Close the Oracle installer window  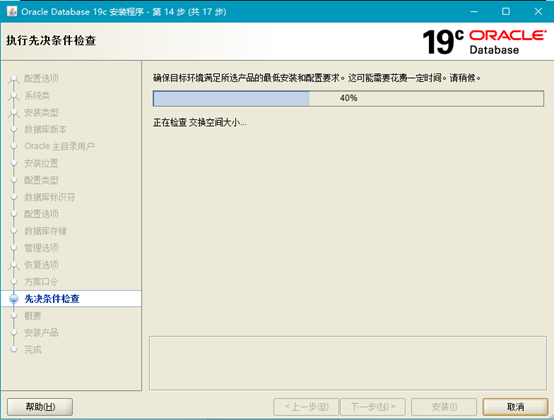[x=538, y=11]
